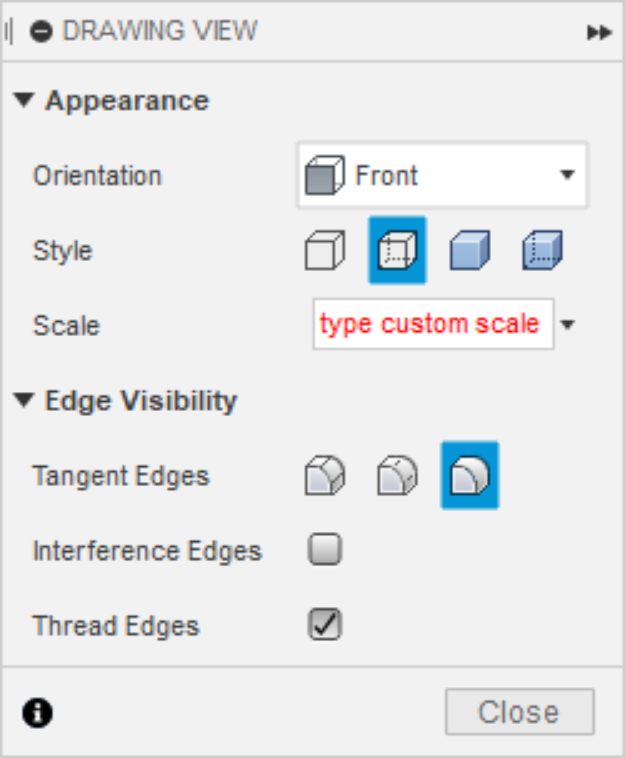Screen dimensions: 625x758
Task: Enable the Interference Edges checkbox
Action: pyautogui.click(x=325, y=550)
